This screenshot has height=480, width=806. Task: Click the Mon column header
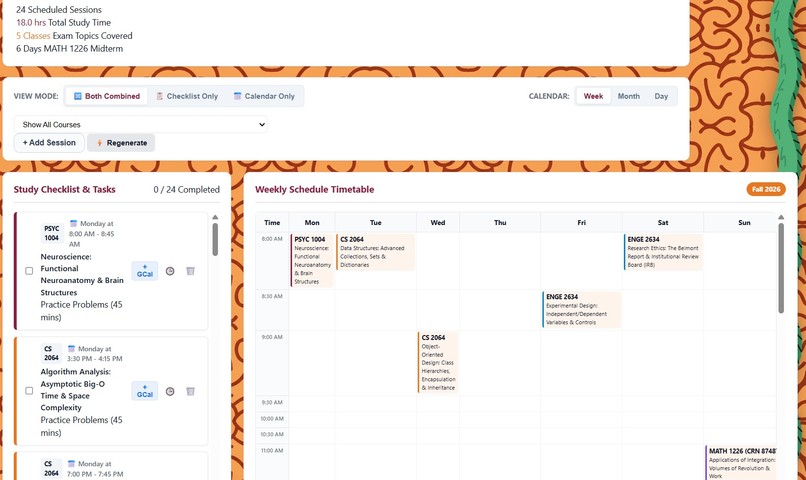(x=312, y=223)
